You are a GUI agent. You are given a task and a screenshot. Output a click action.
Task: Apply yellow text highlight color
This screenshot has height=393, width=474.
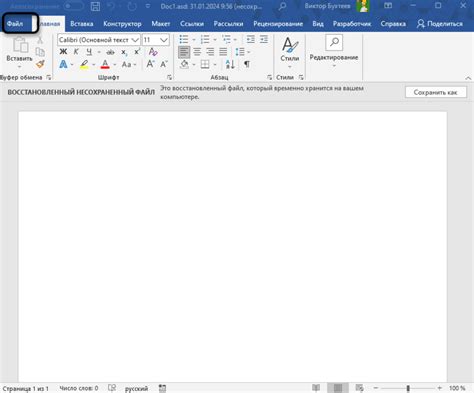pos(84,64)
